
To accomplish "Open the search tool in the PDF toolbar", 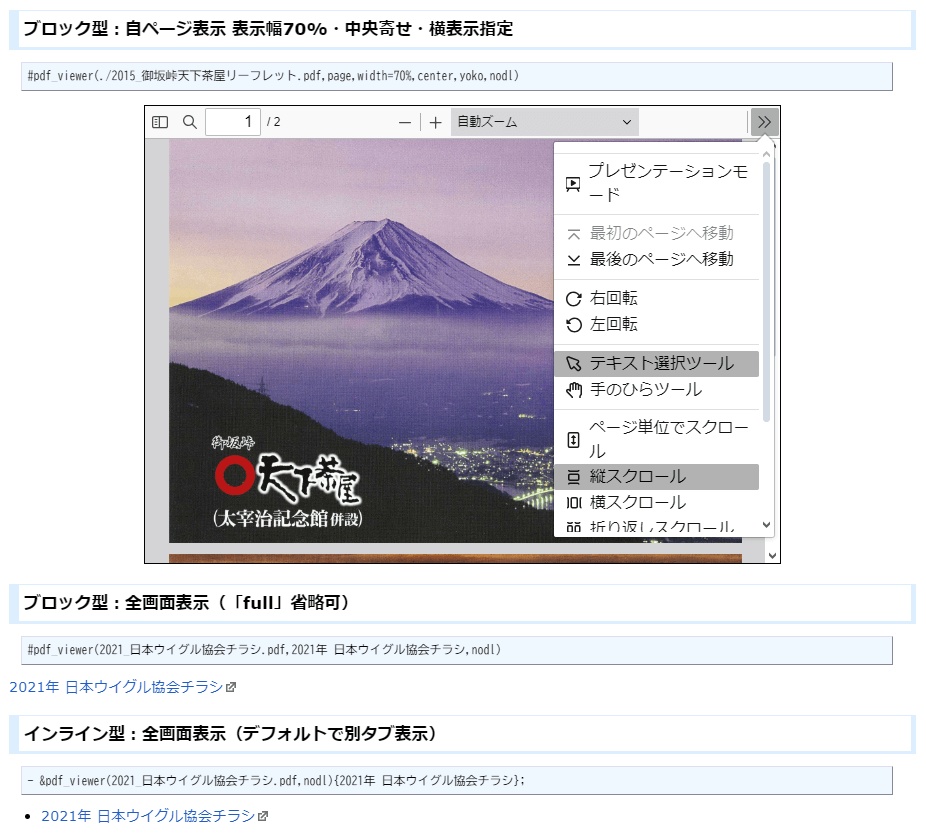I will pyautogui.click(x=188, y=122).
